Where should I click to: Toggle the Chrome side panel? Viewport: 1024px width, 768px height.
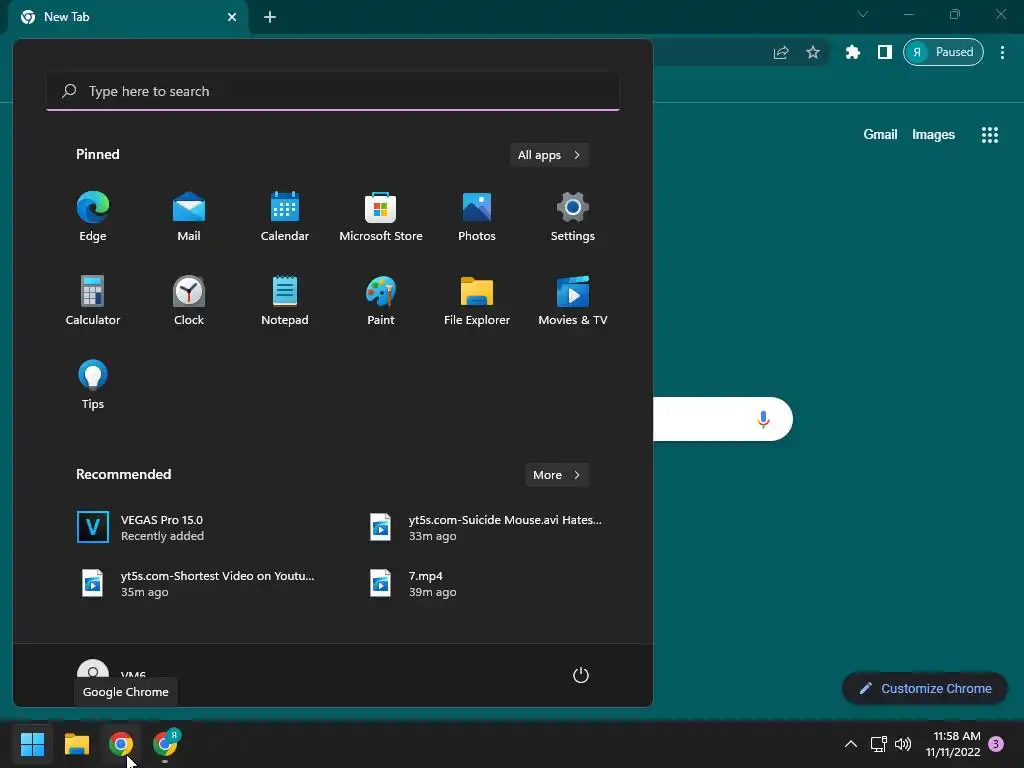click(x=885, y=52)
